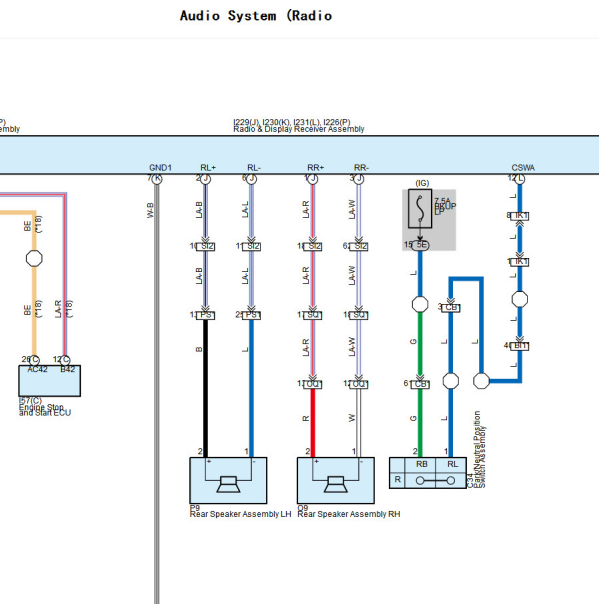This screenshot has width=599, height=604.
Task: Click the upper IK1 connector below CSWA
Action: click(520, 216)
